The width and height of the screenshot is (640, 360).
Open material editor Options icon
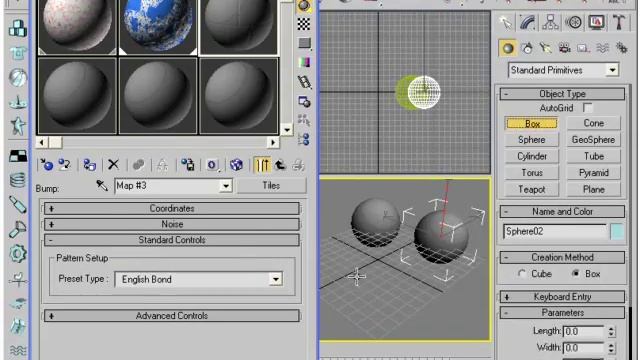(x=304, y=101)
